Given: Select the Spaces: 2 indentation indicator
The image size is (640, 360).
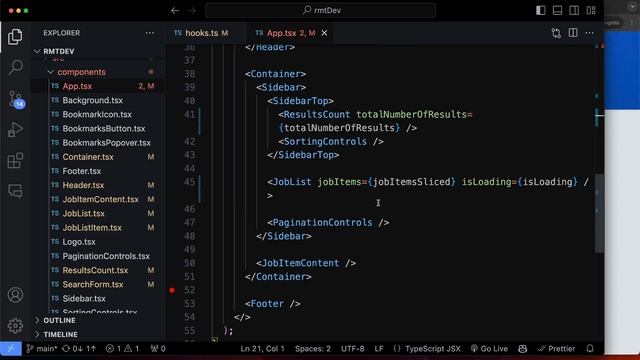Looking at the screenshot, I should point(313,349).
